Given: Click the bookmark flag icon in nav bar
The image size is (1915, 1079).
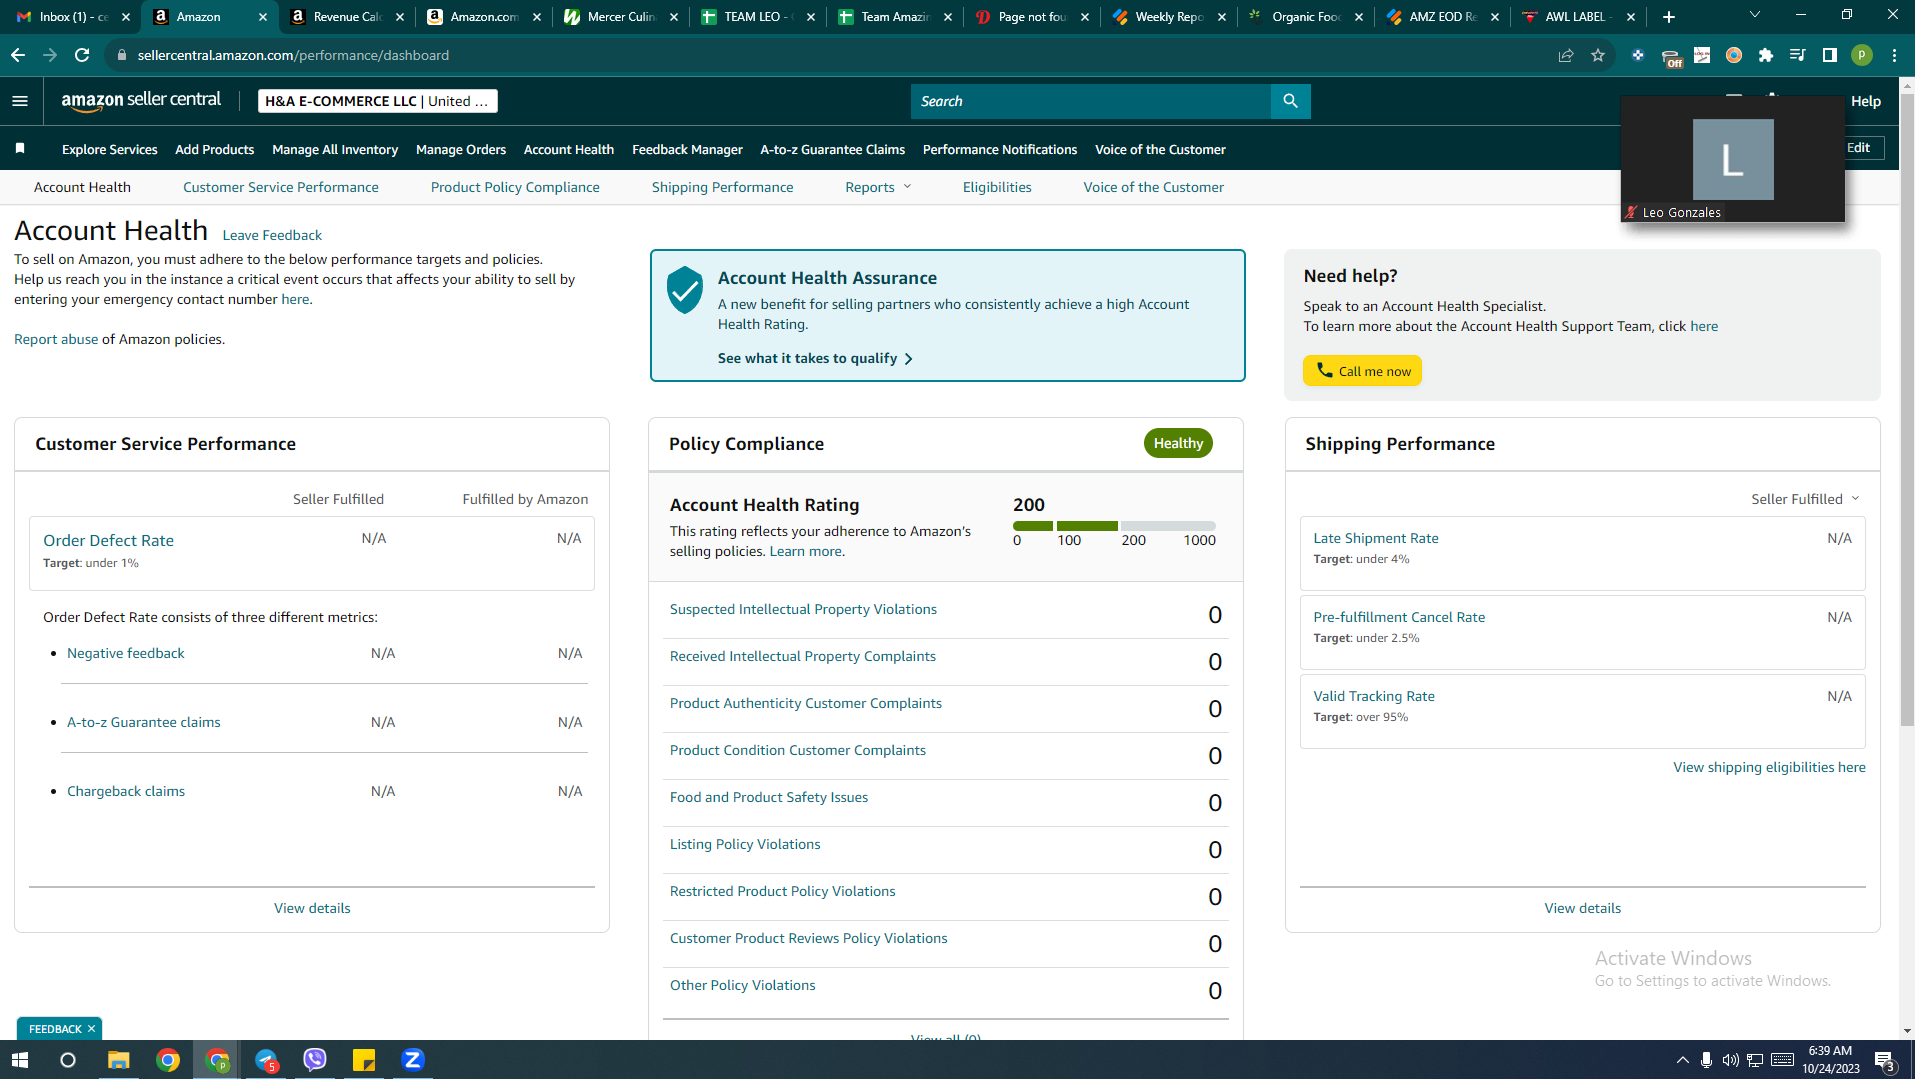Looking at the screenshot, I should 20,149.
